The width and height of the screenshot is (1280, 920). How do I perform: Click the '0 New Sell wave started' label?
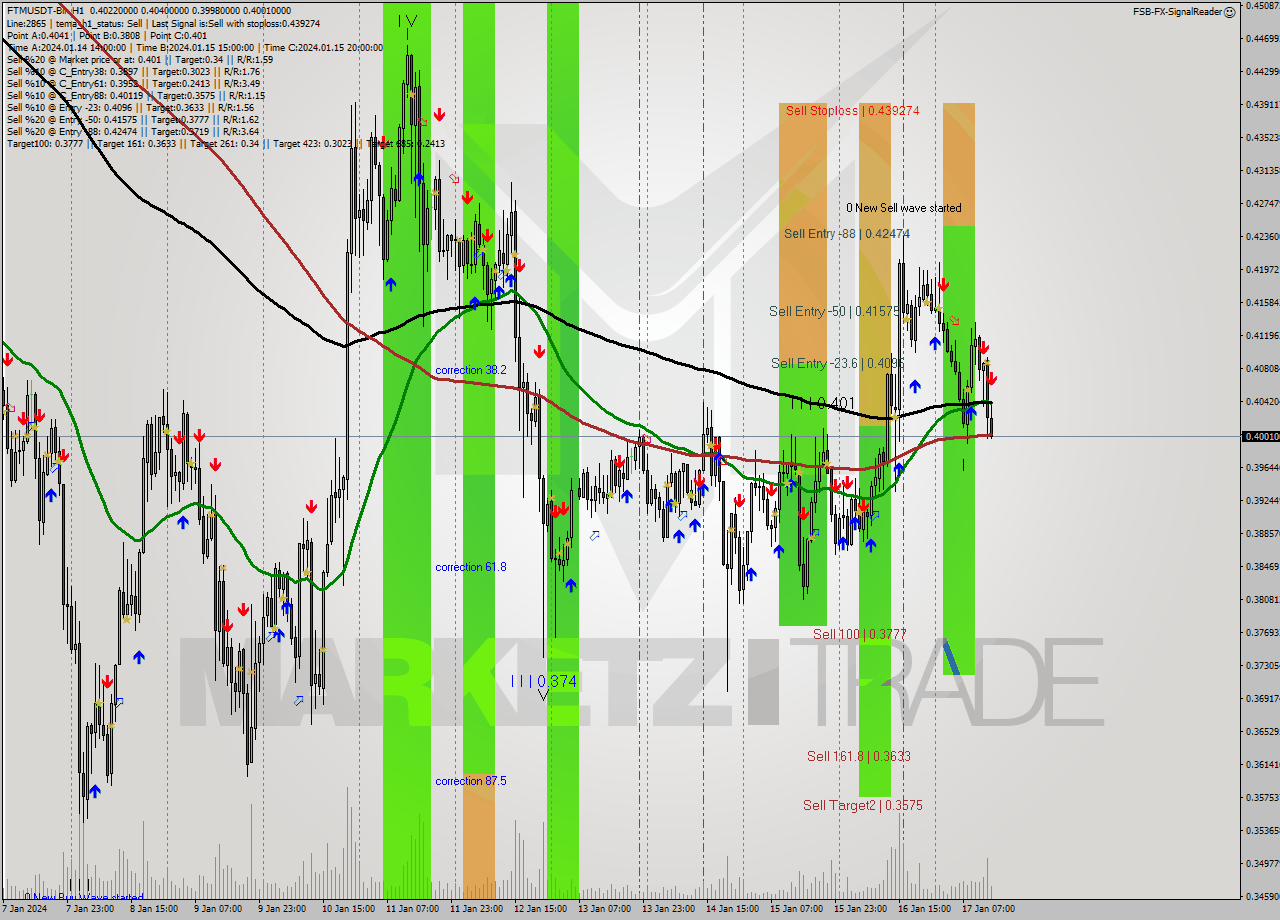coord(903,208)
